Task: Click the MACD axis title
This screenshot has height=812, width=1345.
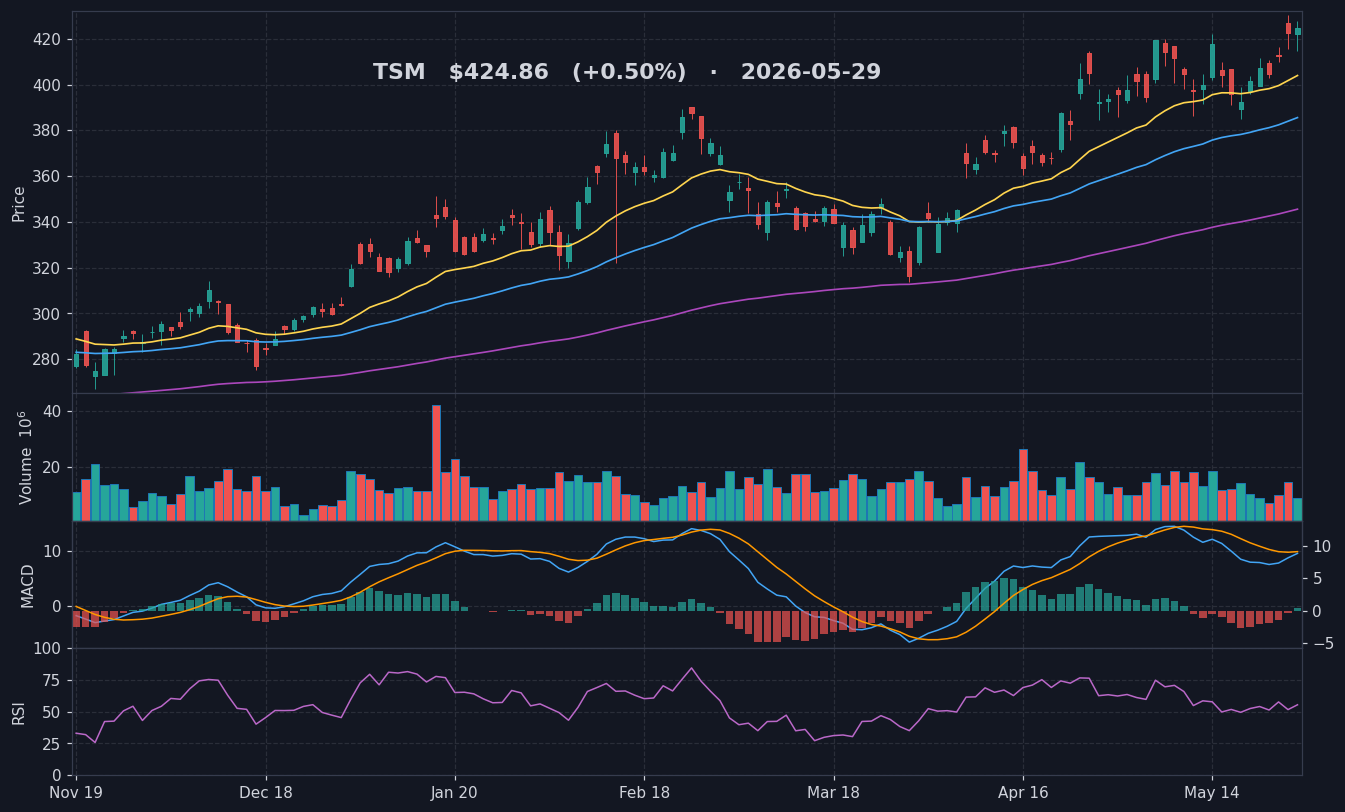Action: pos(28,585)
